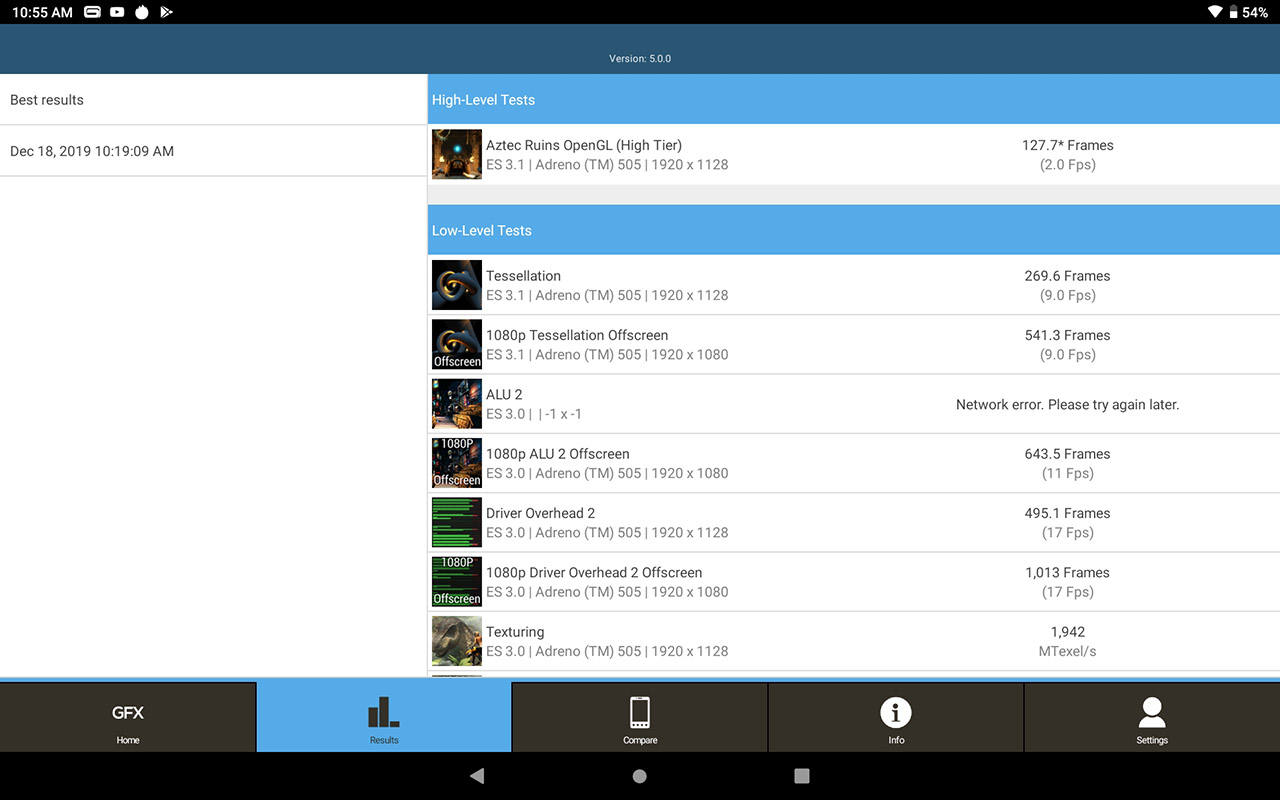Open the 1080p ALU 2 Offscreen title
Screen dimensions: 1280x800
point(558,454)
